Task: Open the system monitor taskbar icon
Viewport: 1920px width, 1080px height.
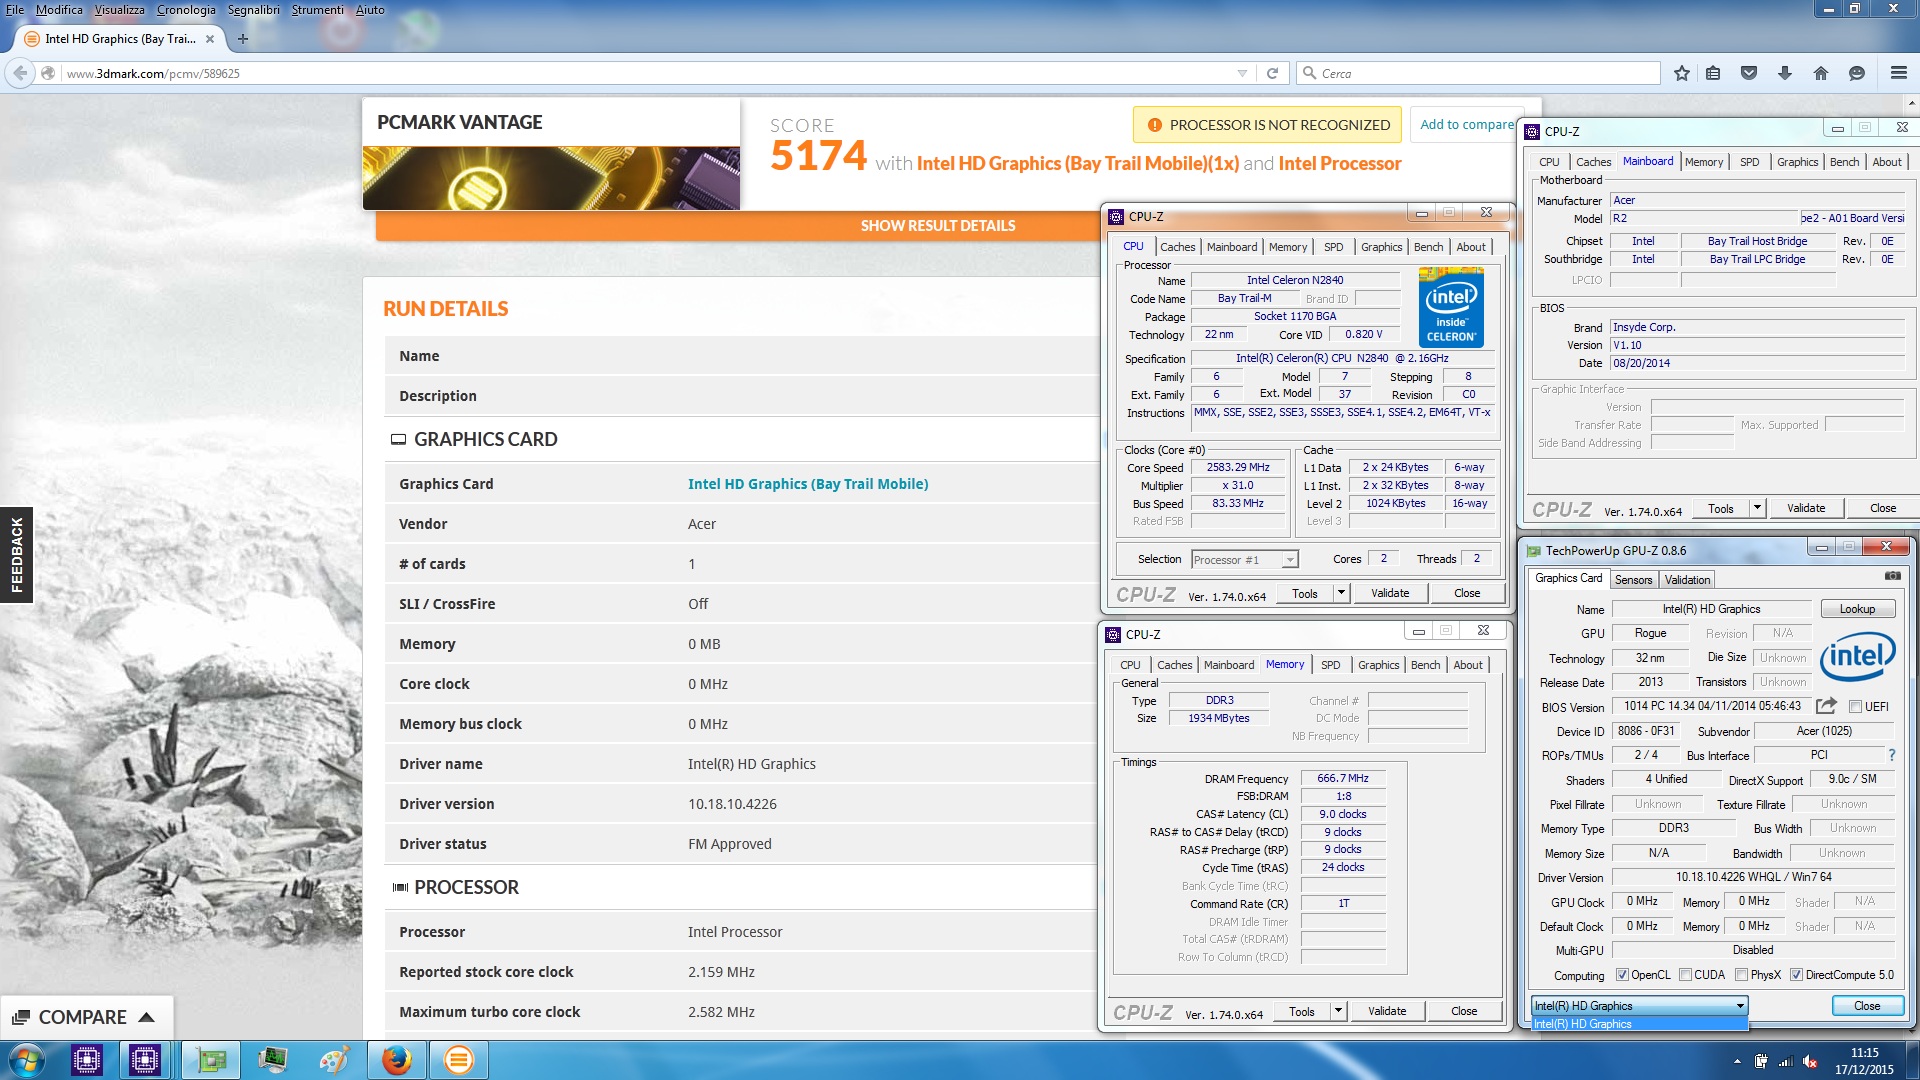Action: click(272, 1060)
